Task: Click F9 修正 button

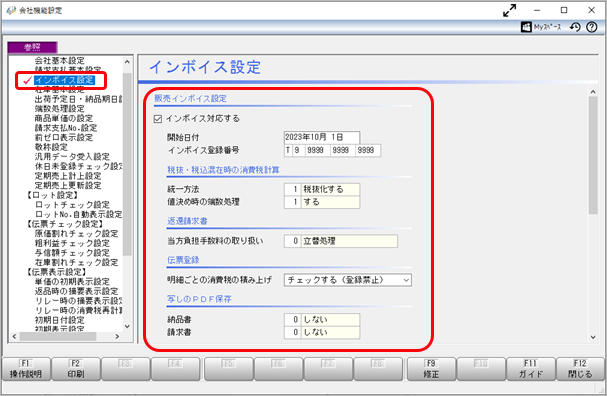Action: pyautogui.click(x=431, y=369)
